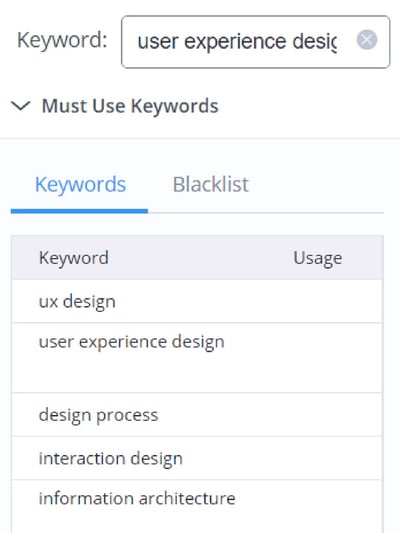Click the Must Use Keywords heading

[130, 106]
